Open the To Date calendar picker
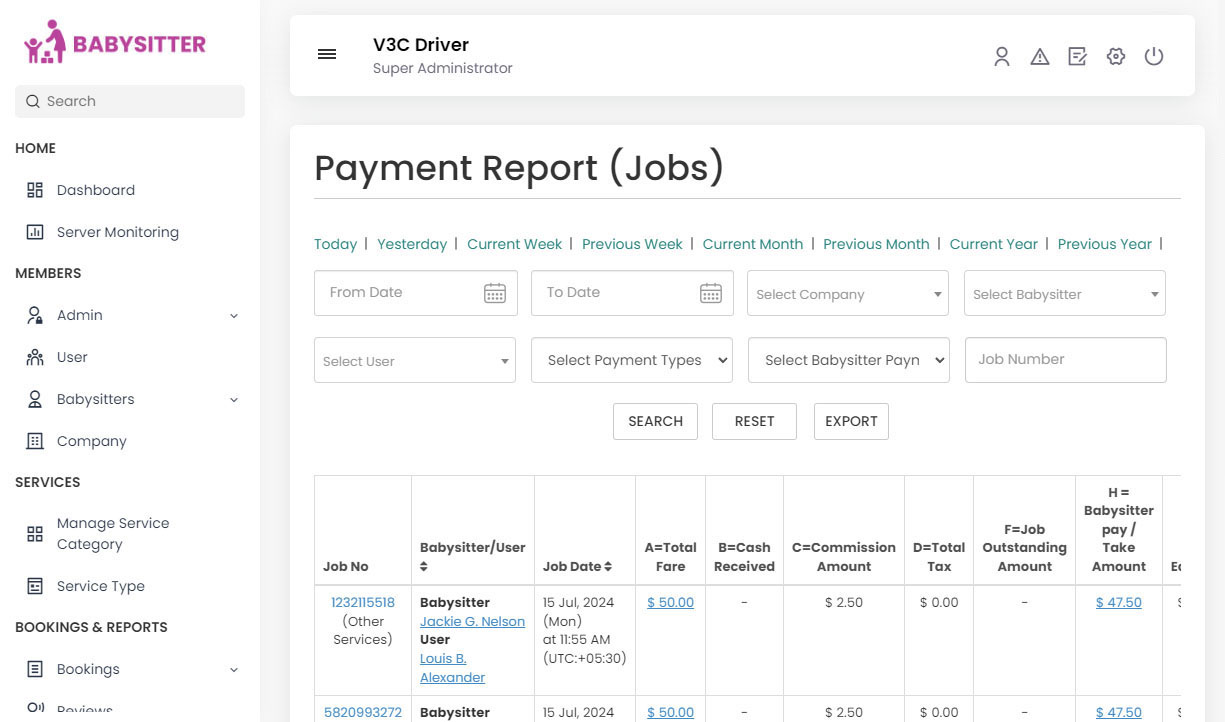 [x=711, y=293]
